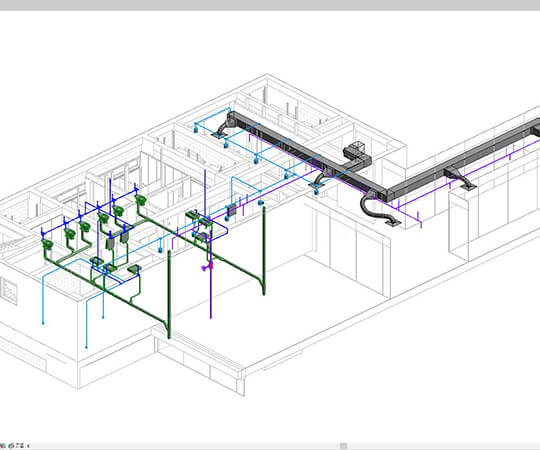Click the horizontal scrollbar thumb at bottom
540x450 pixels.
pos(343,446)
